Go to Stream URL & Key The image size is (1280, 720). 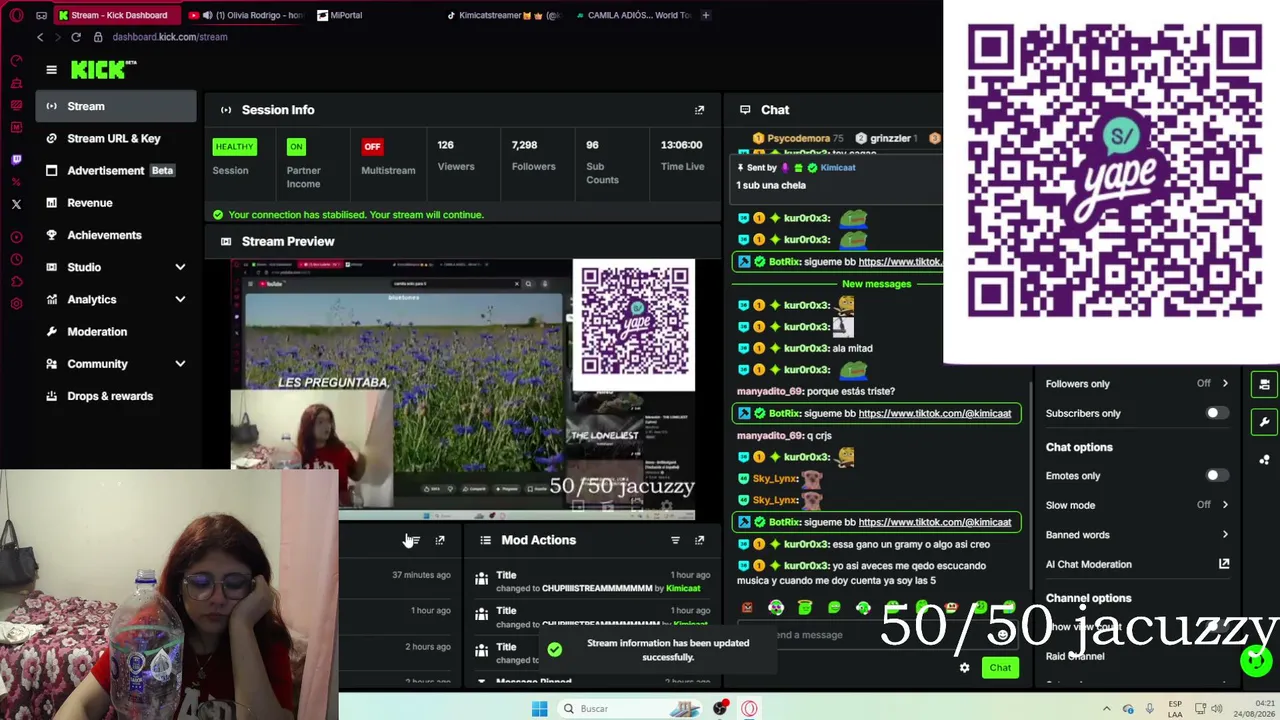(116, 138)
